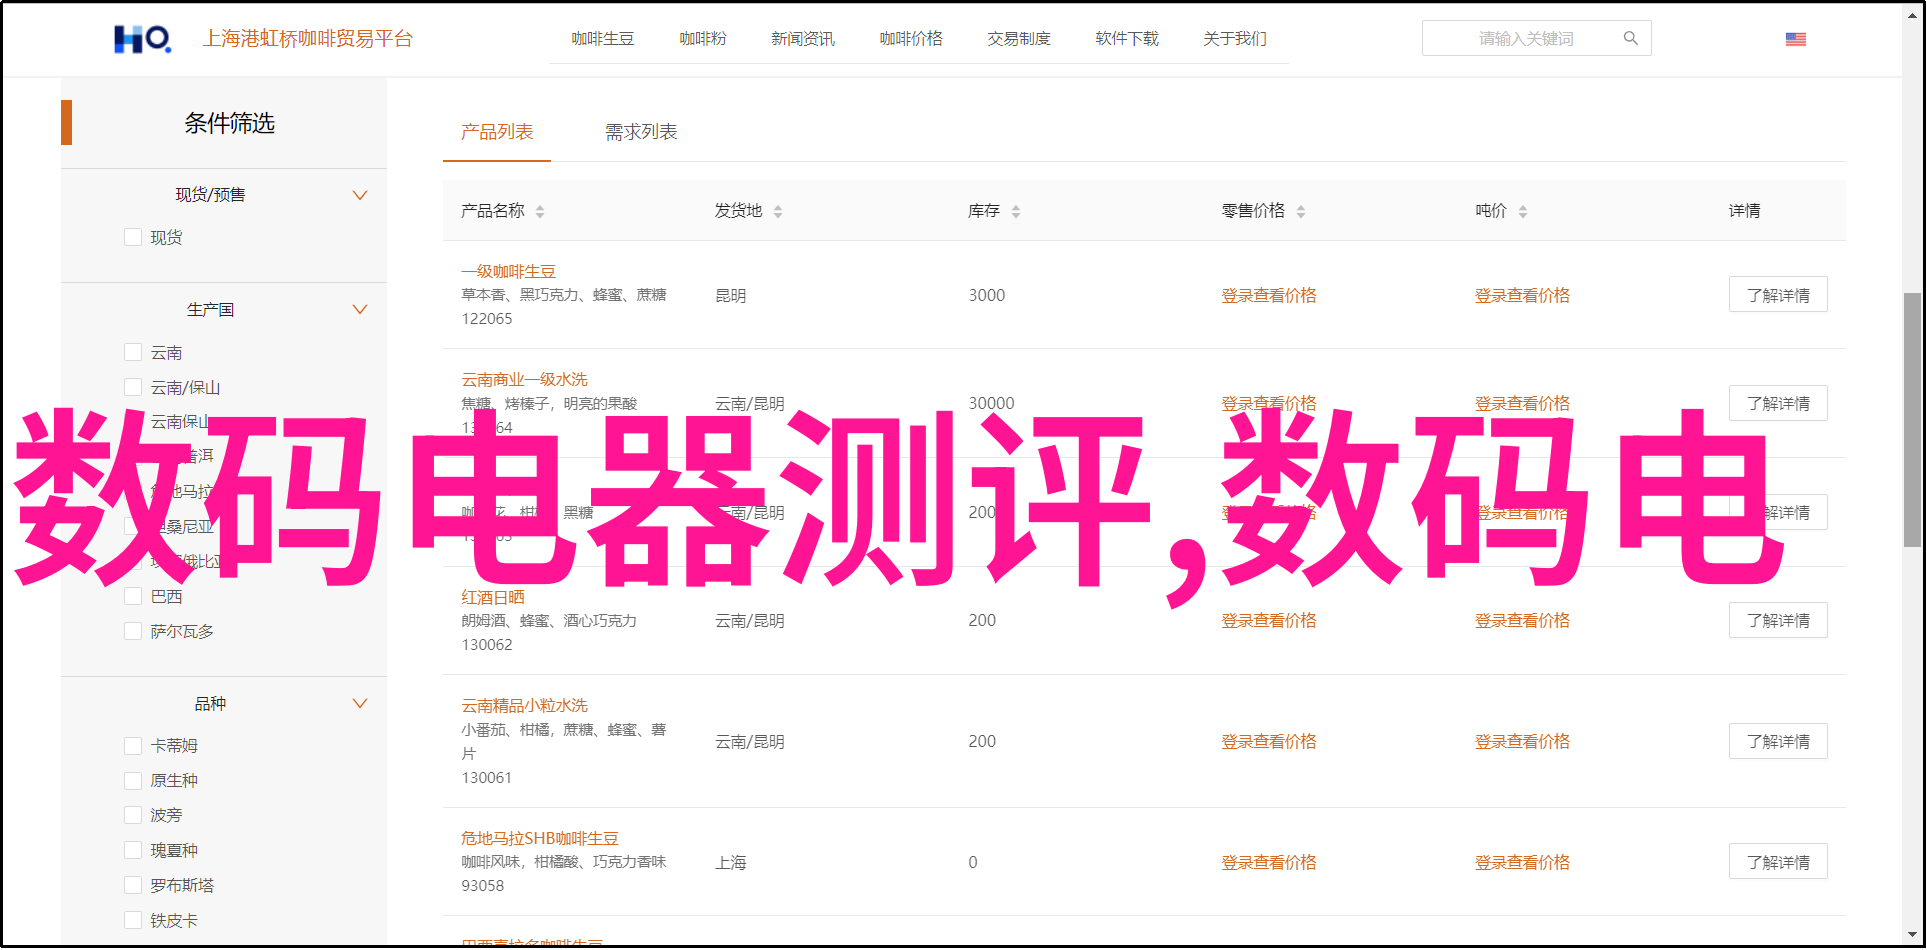The image size is (1927, 950).
Task: Click scrollbar down arrow
Action: coord(1912,933)
